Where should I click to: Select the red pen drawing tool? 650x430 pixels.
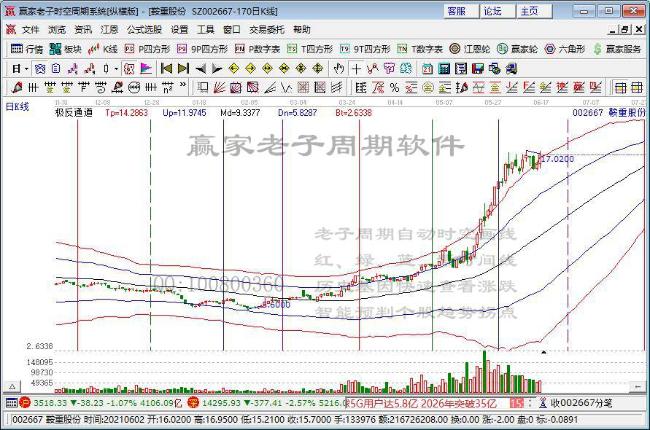coord(17,87)
